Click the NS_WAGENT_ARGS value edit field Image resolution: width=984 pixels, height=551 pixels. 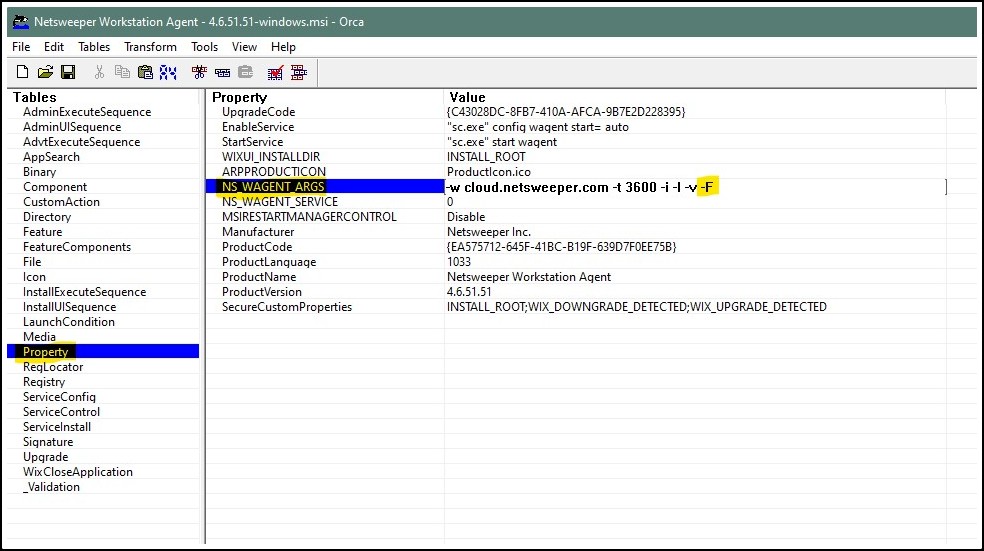(695, 187)
